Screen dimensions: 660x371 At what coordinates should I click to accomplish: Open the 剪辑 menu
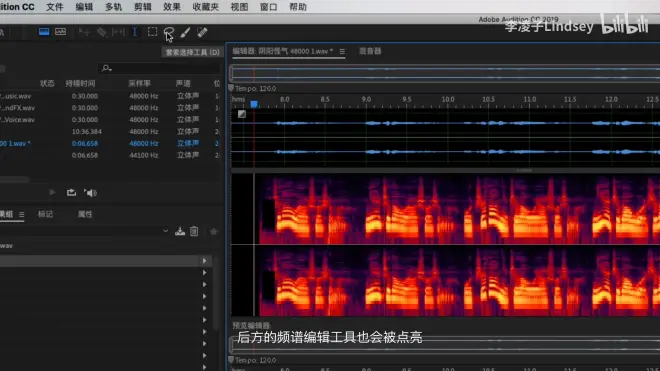pyautogui.click(x=143, y=7)
